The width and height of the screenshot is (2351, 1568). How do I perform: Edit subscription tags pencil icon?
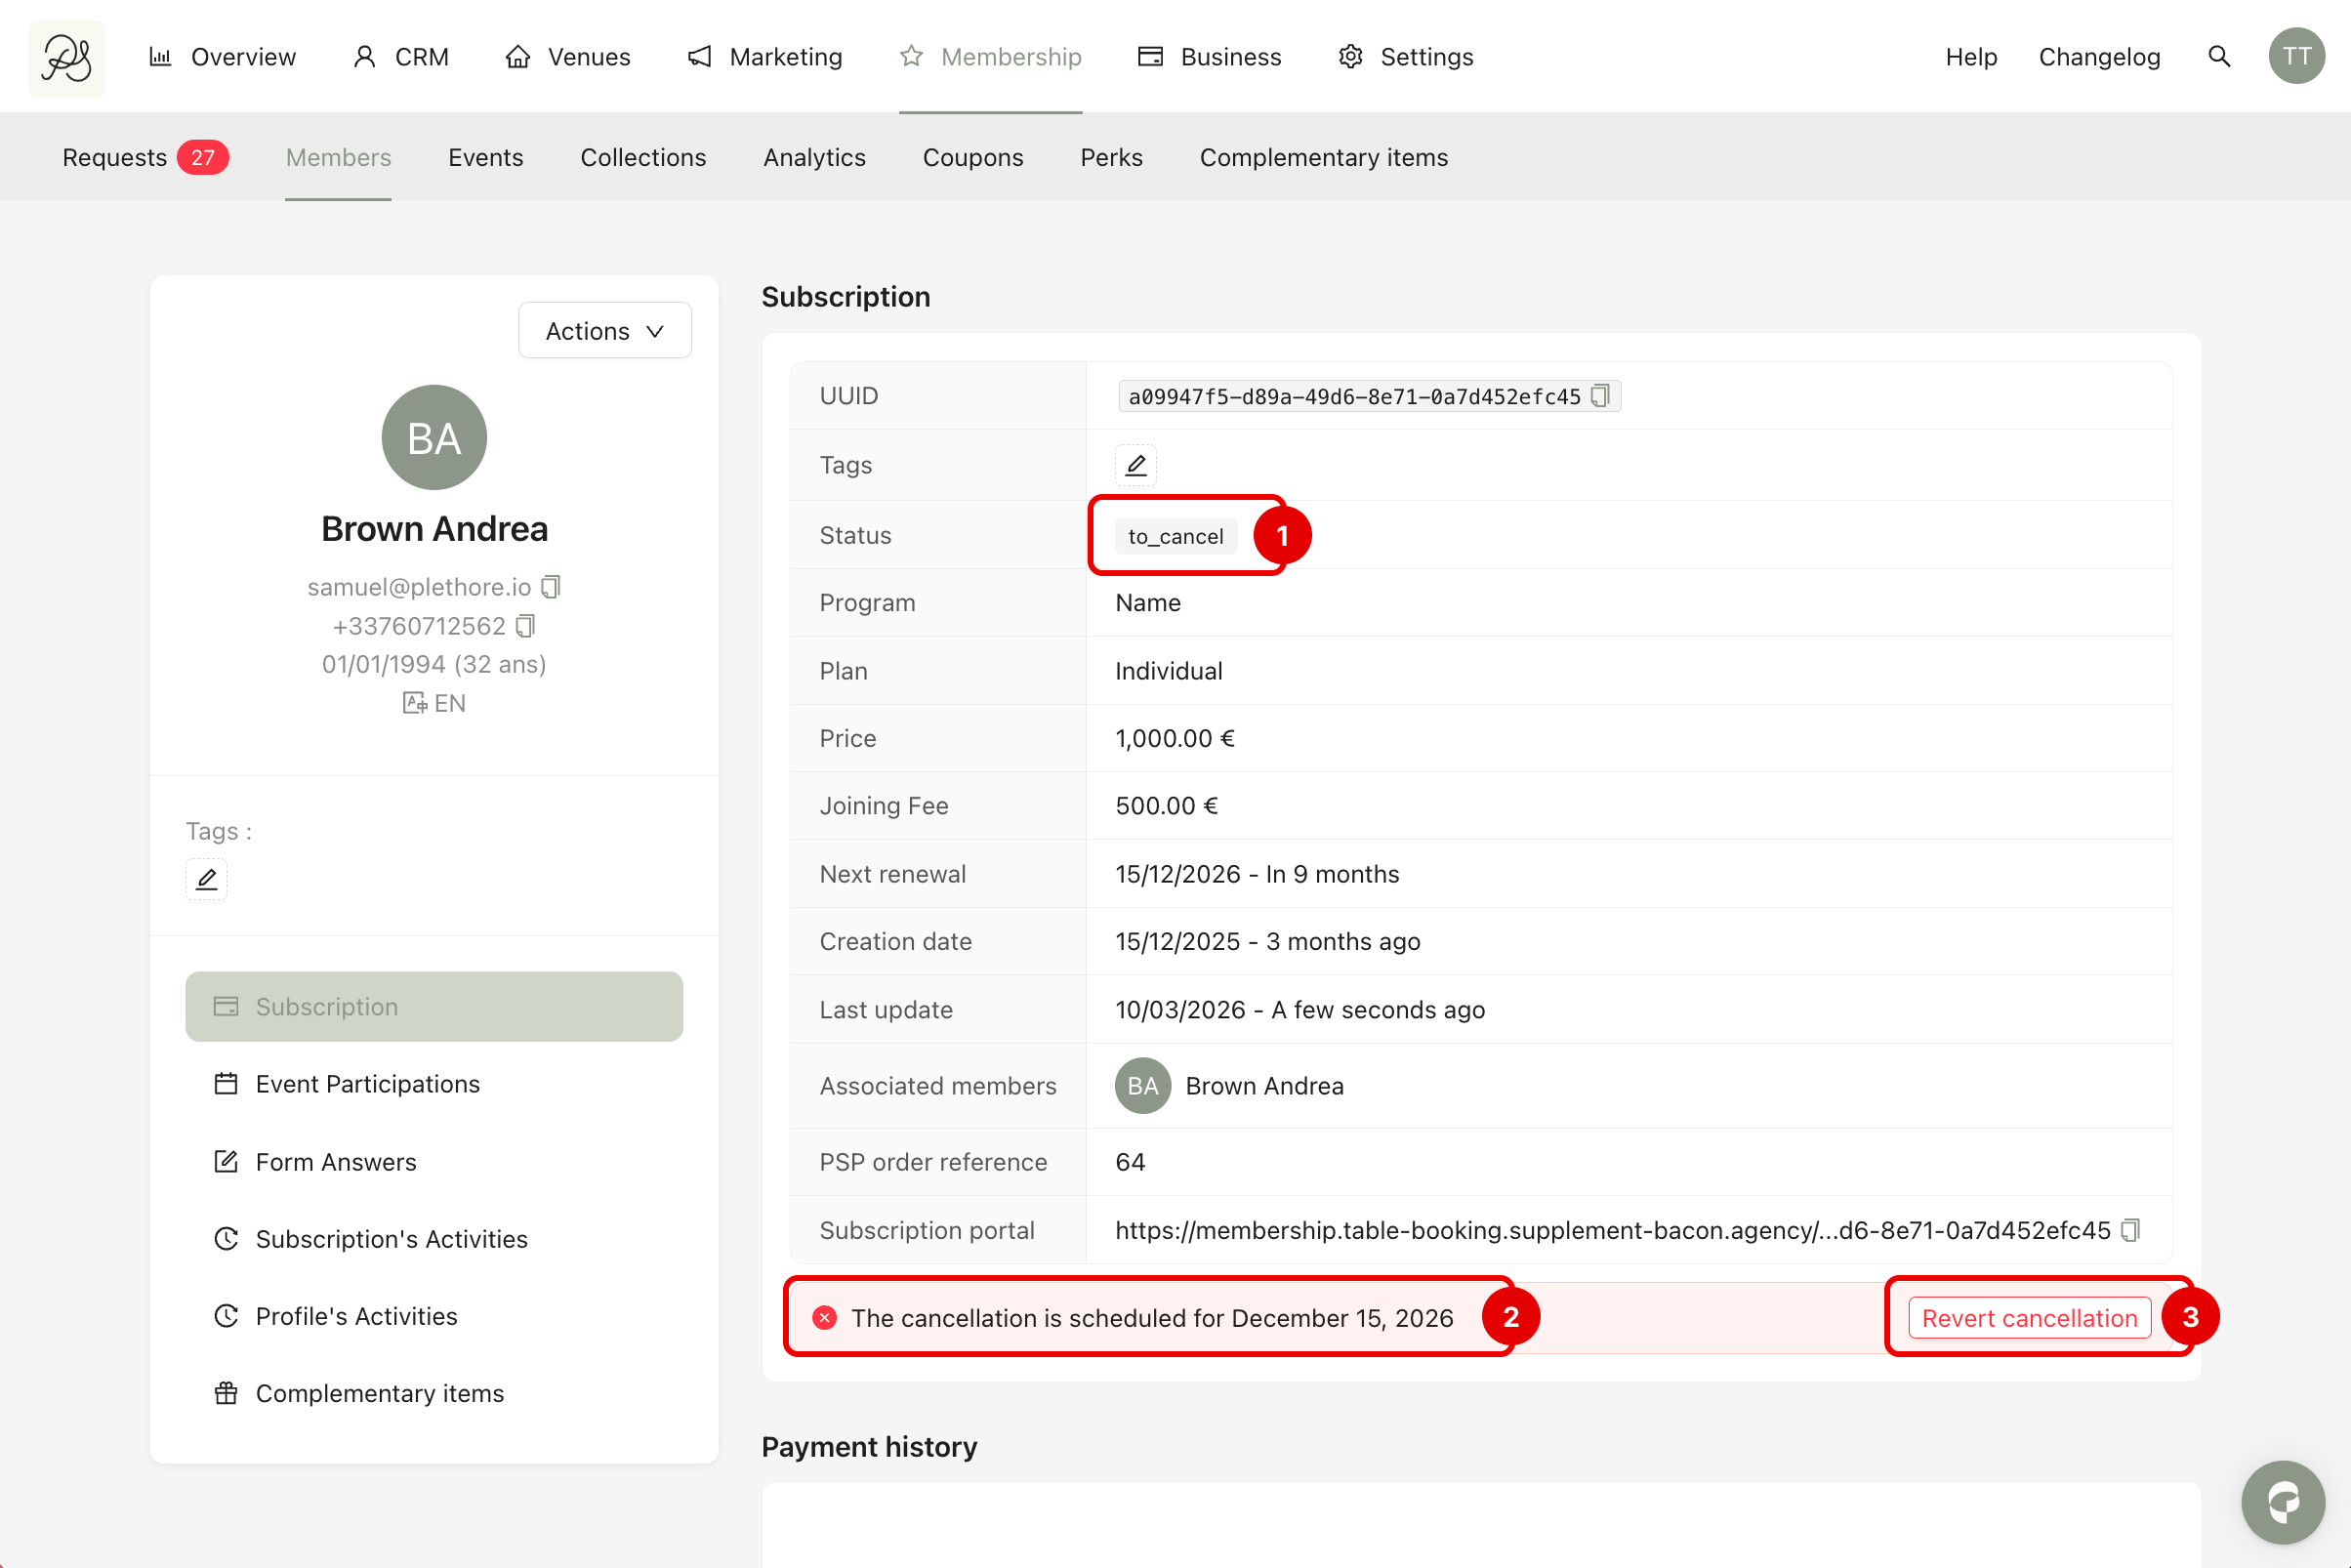[x=1135, y=465]
